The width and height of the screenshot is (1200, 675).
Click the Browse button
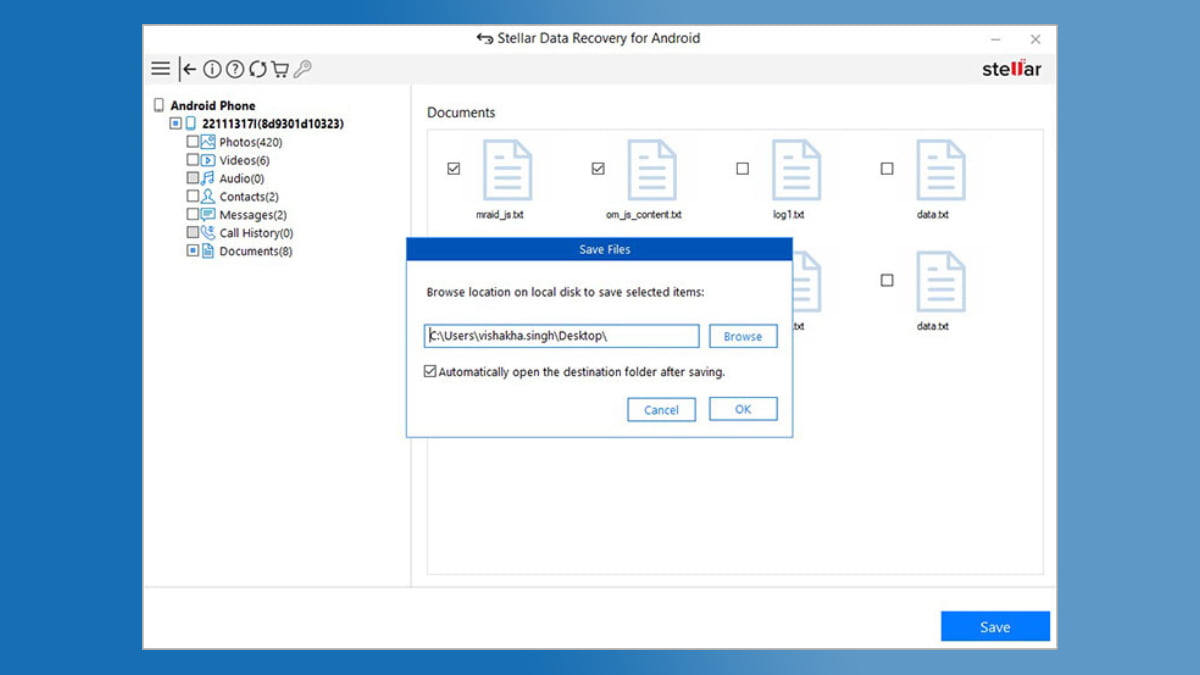742,336
